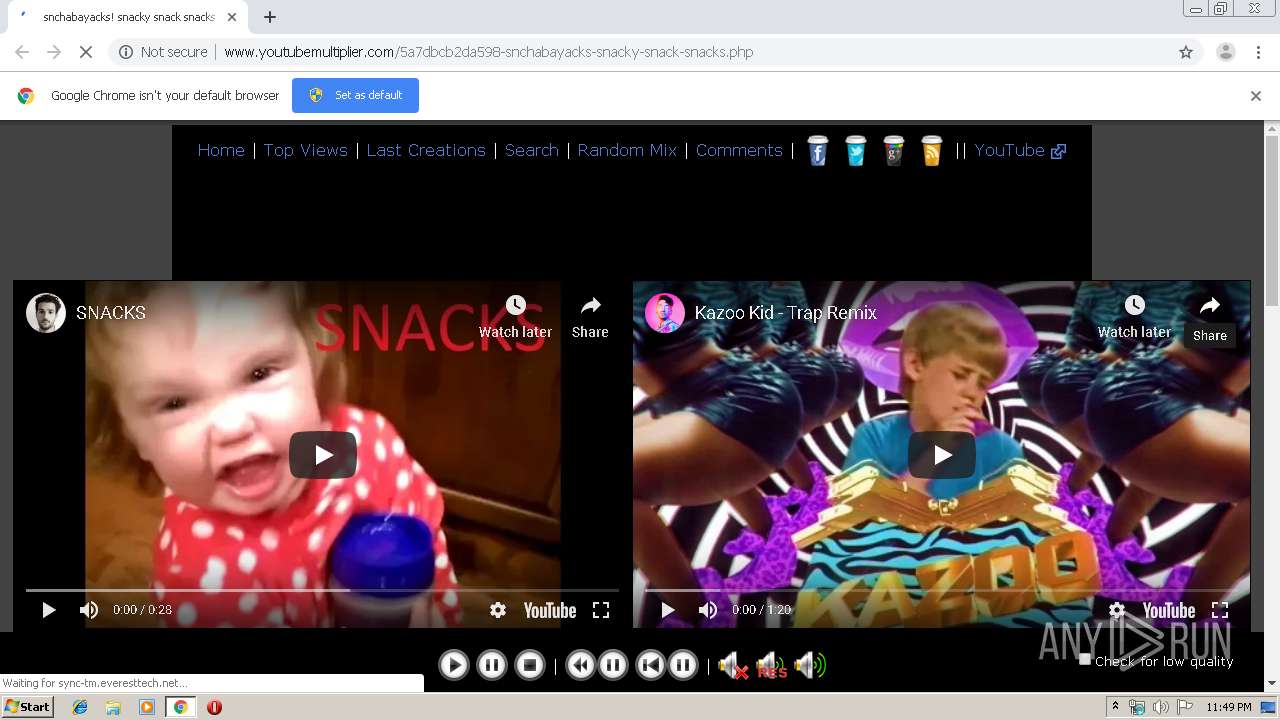Click the double-arrow rewind button
1280x720 pixels.
tap(580, 665)
